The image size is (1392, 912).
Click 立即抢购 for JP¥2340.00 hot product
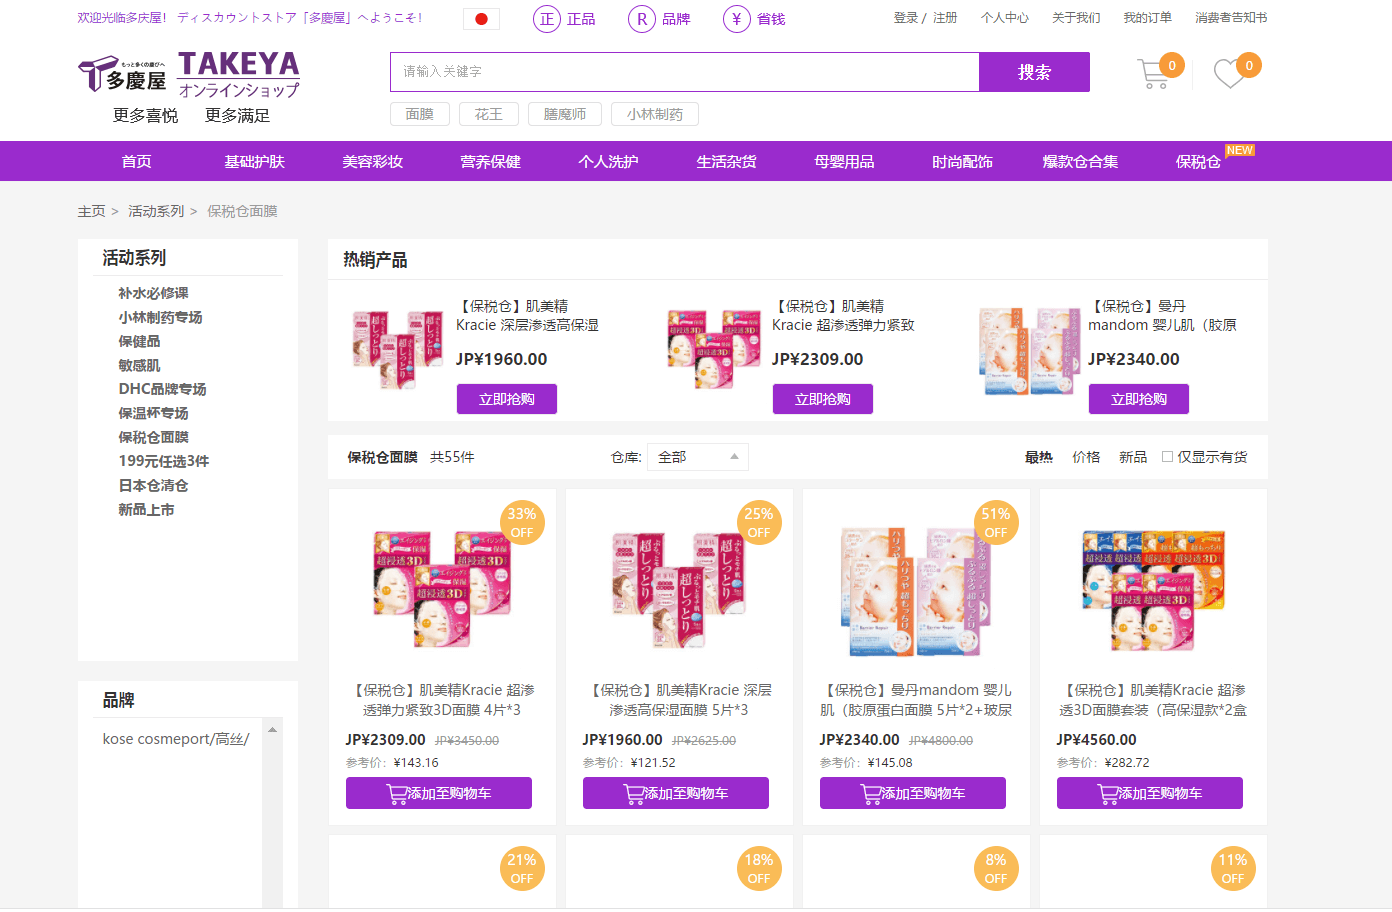pos(1139,399)
